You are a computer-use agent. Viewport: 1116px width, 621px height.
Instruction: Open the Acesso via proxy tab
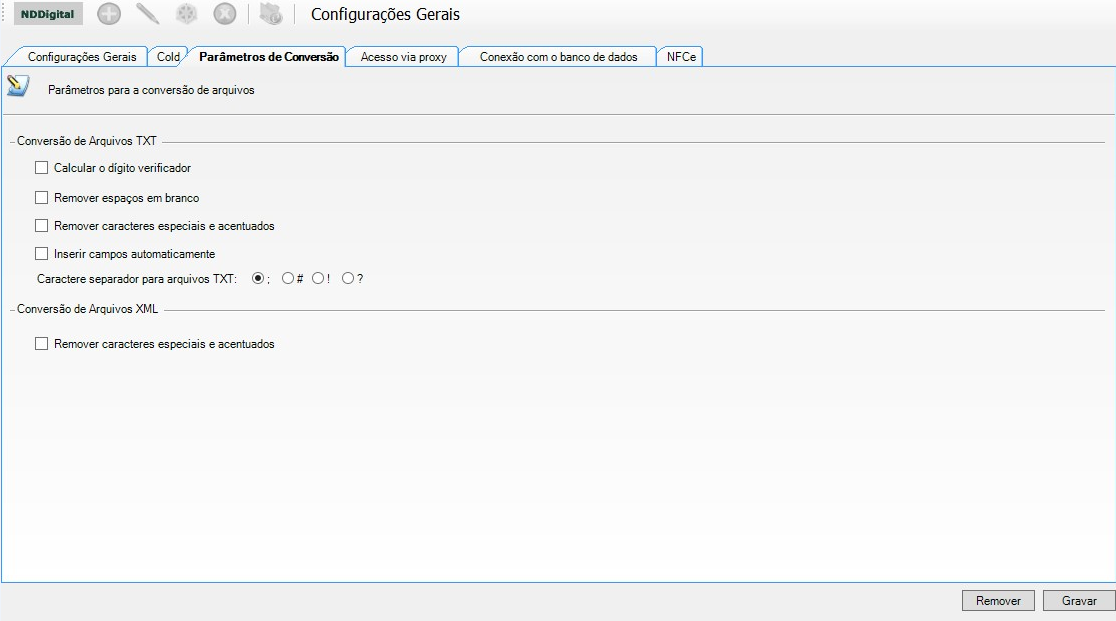point(403,57)
